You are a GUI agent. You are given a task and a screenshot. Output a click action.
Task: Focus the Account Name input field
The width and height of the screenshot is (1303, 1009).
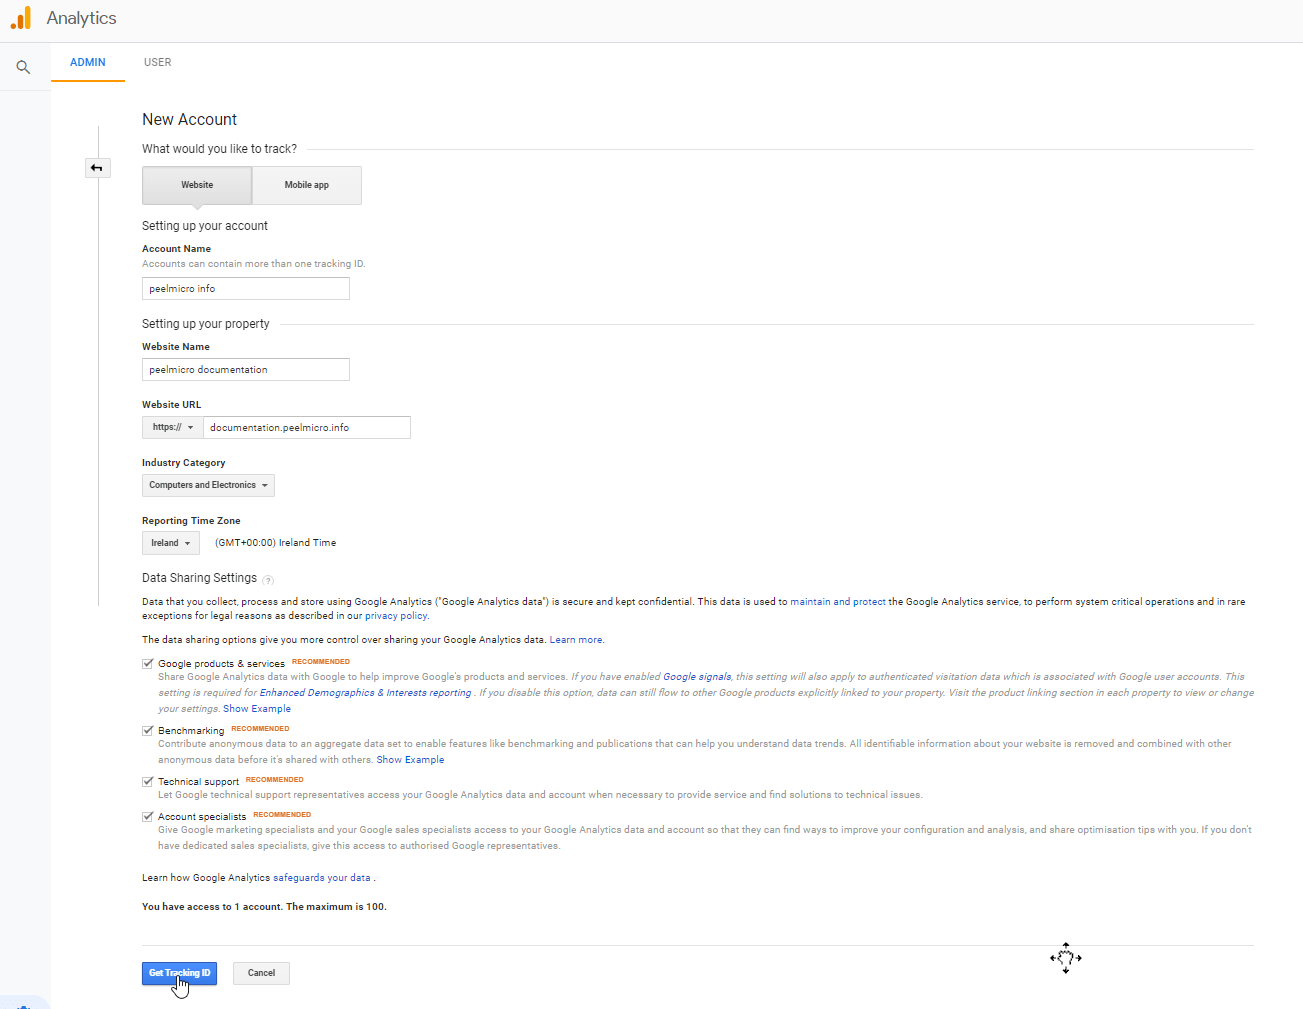click(x=246, y=288)
